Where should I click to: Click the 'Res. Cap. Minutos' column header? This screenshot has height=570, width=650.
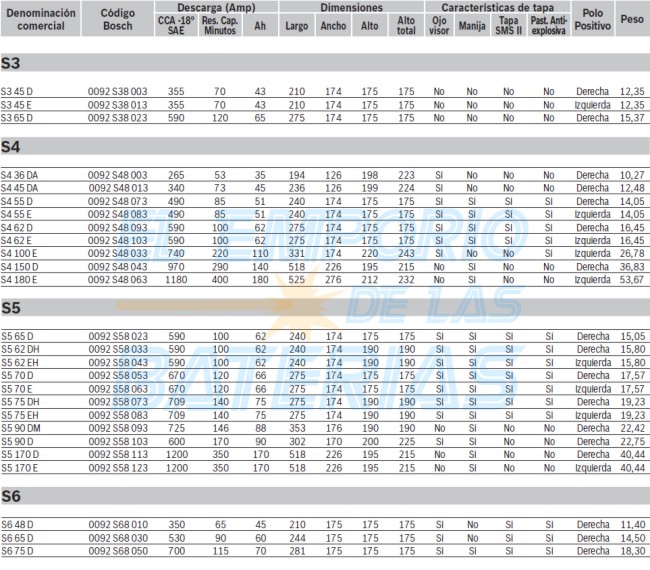tap(220, 25)
